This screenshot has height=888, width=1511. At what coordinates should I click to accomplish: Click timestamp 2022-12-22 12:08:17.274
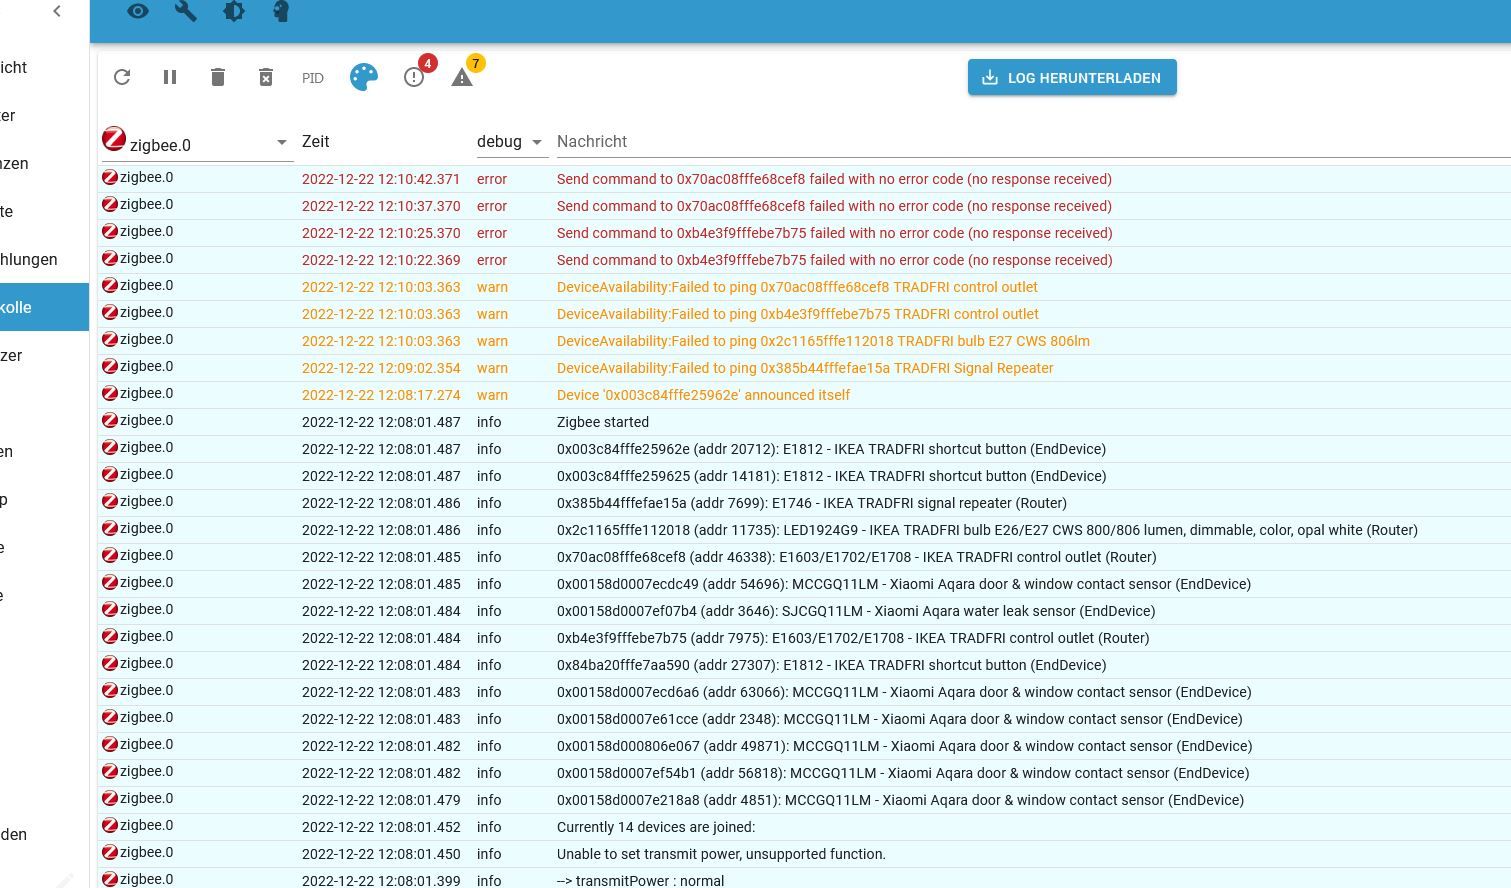381,395
